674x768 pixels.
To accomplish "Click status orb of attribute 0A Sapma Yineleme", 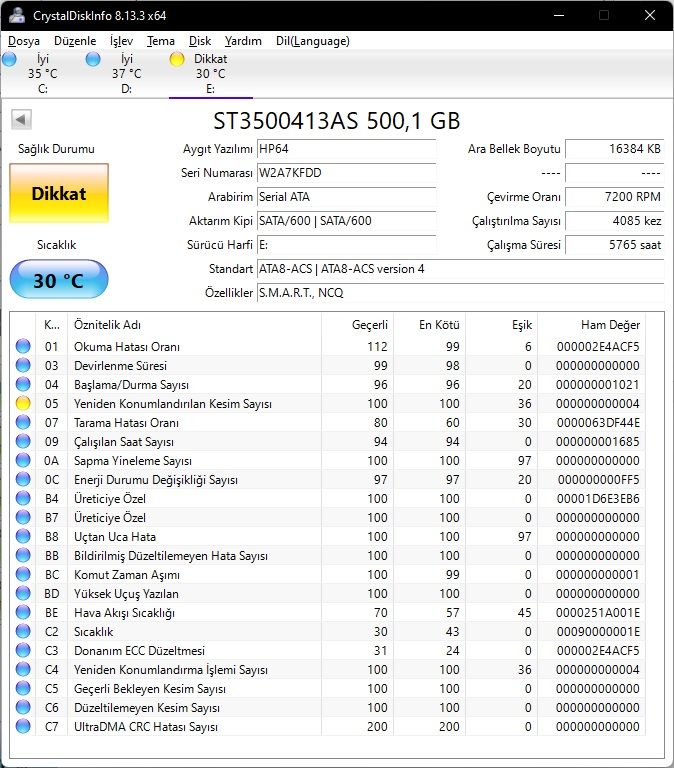I will [23, 460].
